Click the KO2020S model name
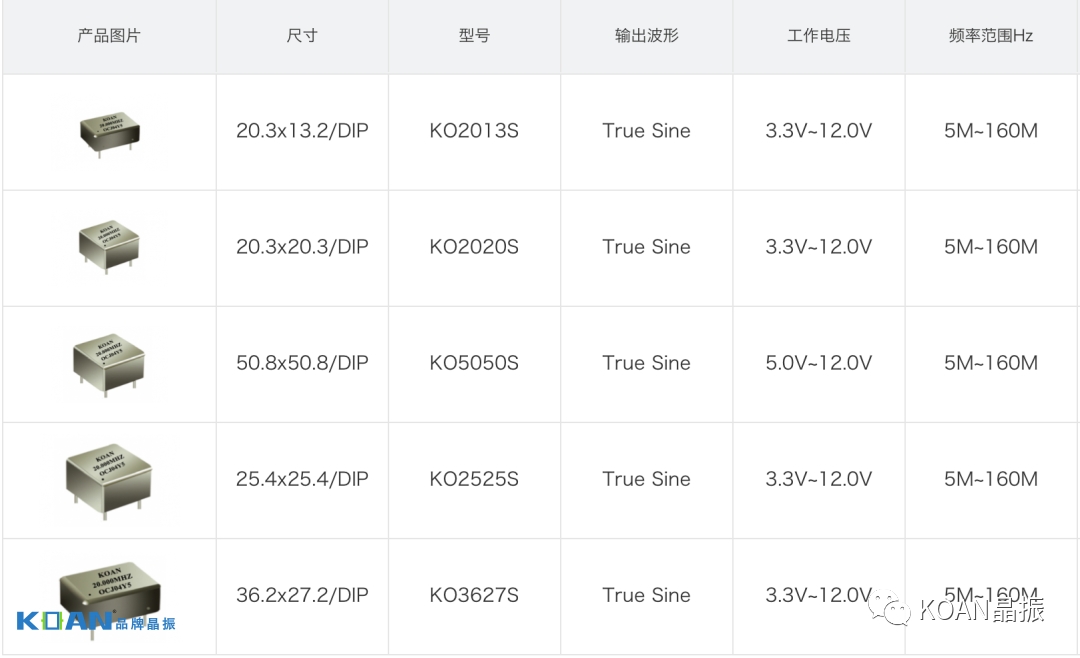This screenshot has height=658, width=1080. pyautogui.click(x=474, y=247)
